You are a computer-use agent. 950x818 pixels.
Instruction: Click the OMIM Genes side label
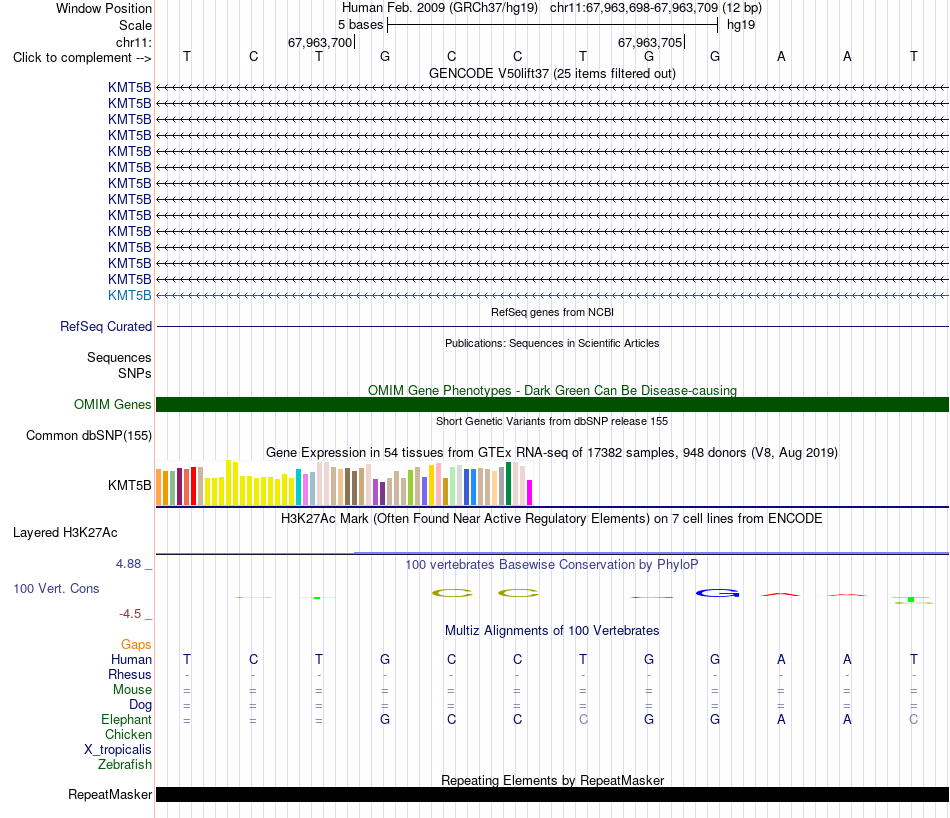(112, 404)
